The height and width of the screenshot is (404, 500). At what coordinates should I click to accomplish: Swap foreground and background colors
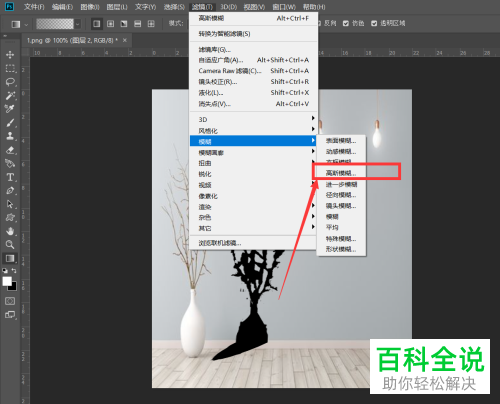click(14, 271)
